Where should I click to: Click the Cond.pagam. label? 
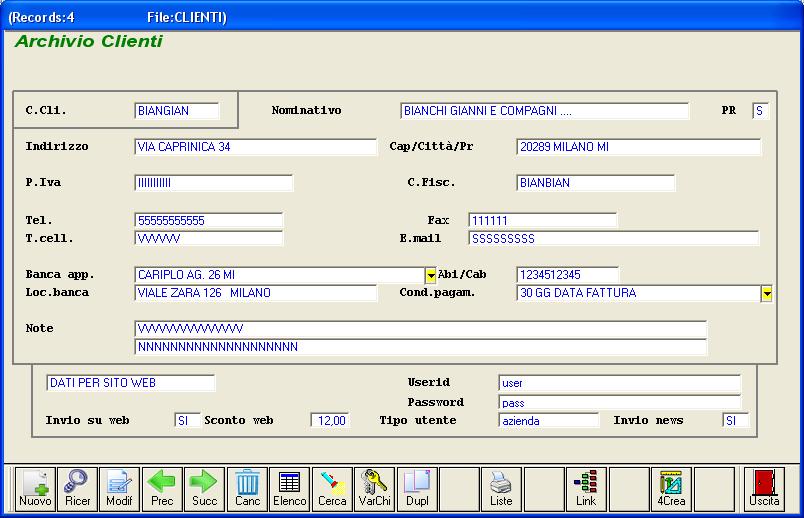437,293
